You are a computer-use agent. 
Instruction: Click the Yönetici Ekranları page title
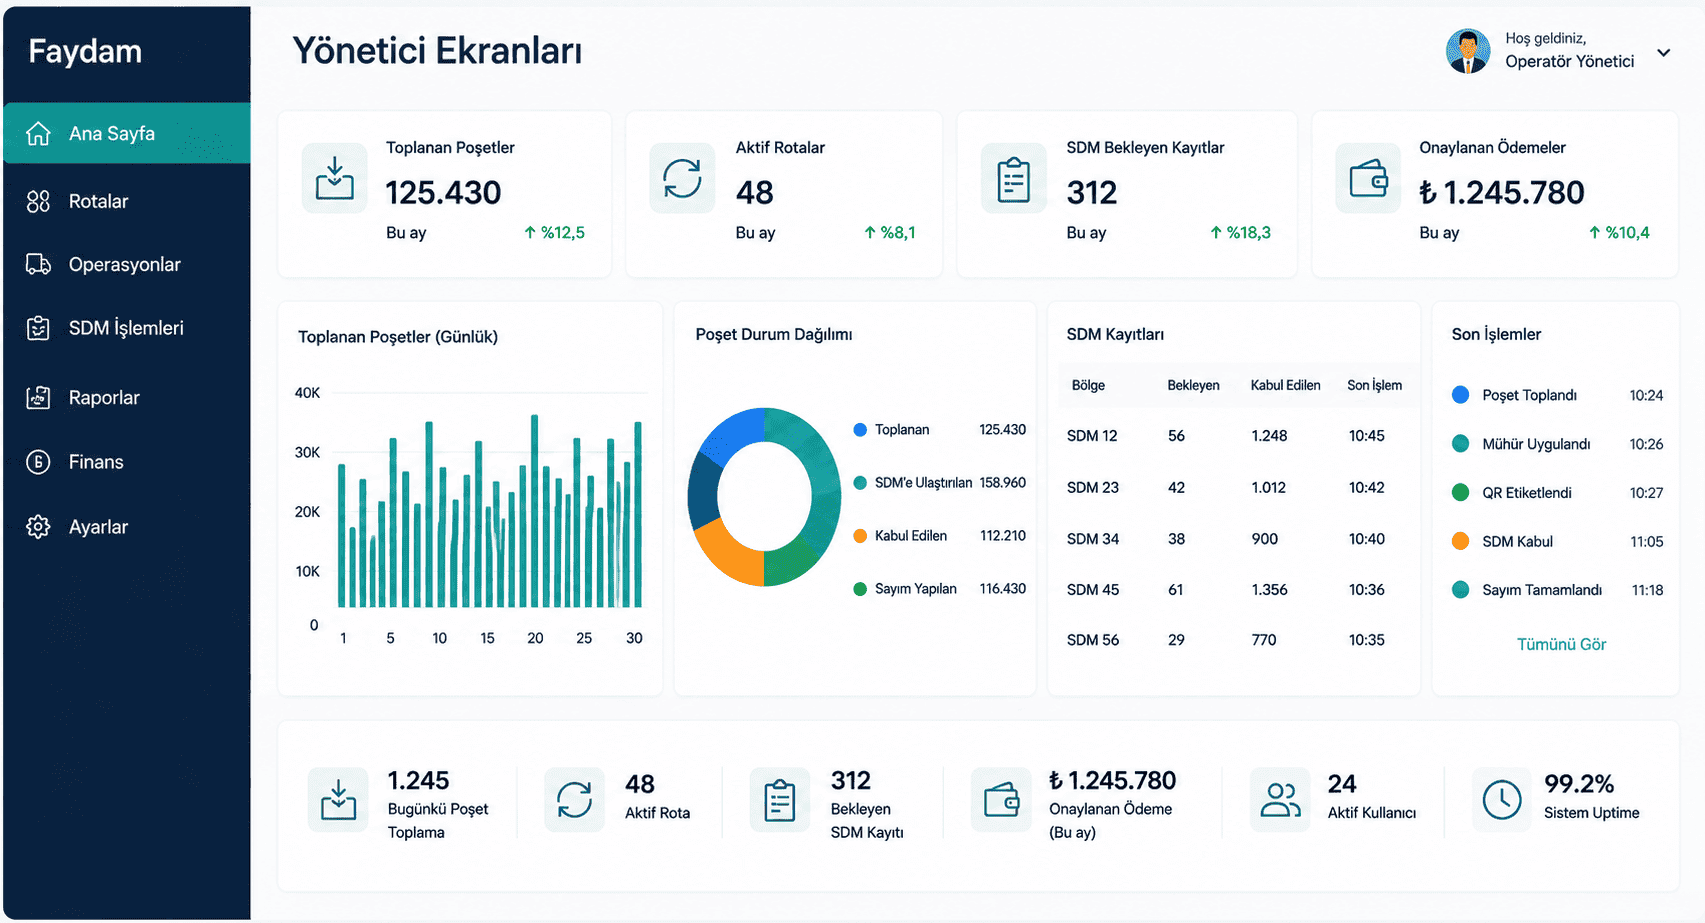coord(437,51)
